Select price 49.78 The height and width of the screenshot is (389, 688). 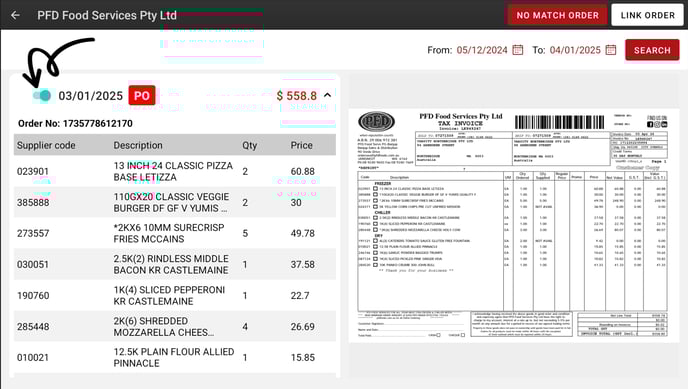[x=302, y=233]
